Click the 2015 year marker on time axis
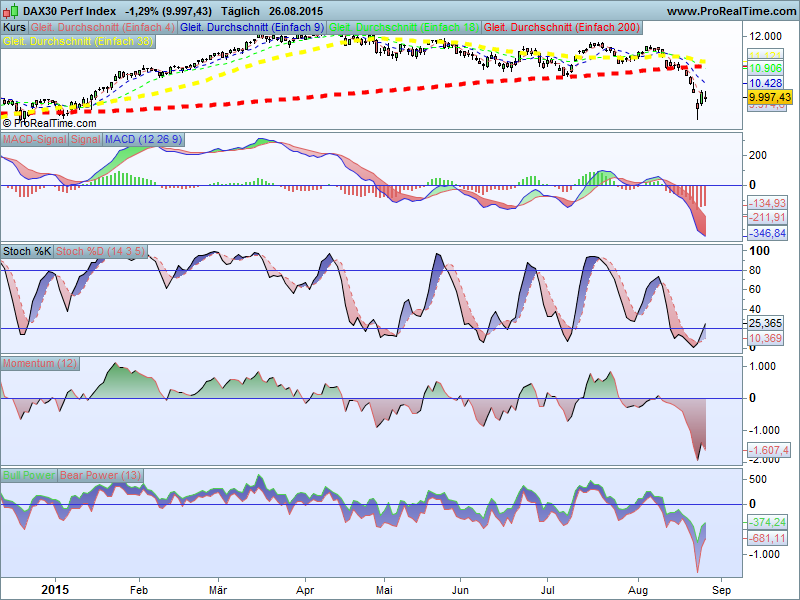Screen dimensions: 800x600 pyautogui.click(x=55, y=590)
